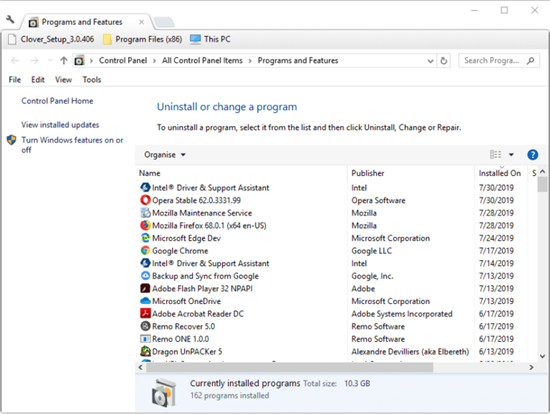Image resolution: width=550 pixels, height=414 pixels.
Task: Click the search magnifier icon
Action: click(531, 61)
